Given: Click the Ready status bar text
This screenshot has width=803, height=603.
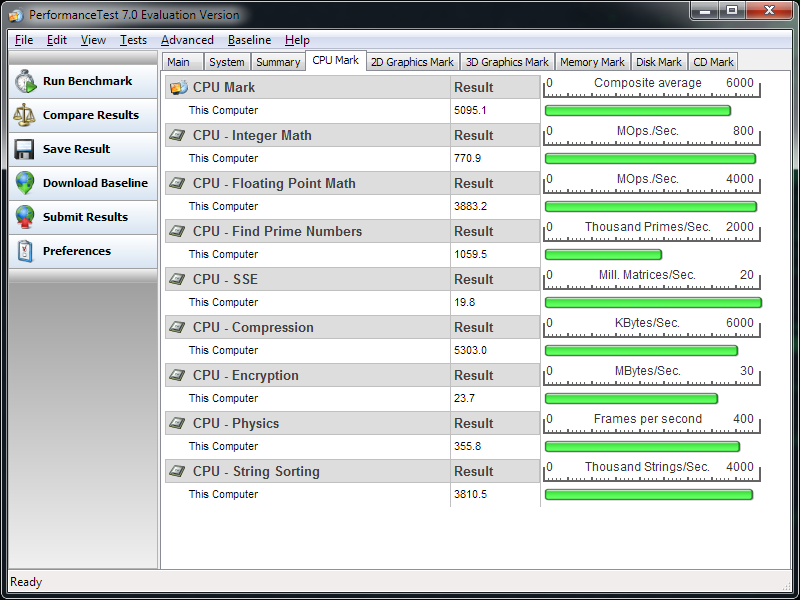Looking at the screenshot, I should tap(26, 582).
